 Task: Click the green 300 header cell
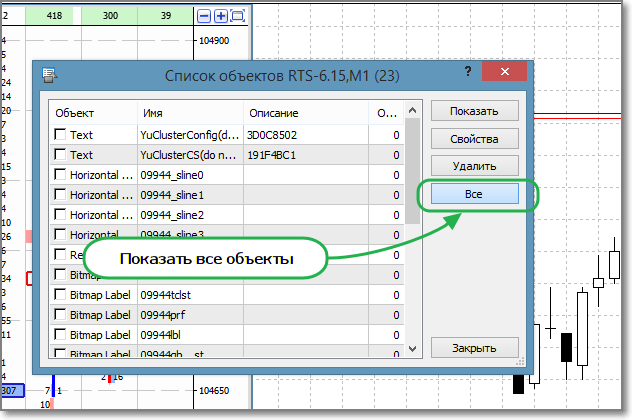(110, 16)
